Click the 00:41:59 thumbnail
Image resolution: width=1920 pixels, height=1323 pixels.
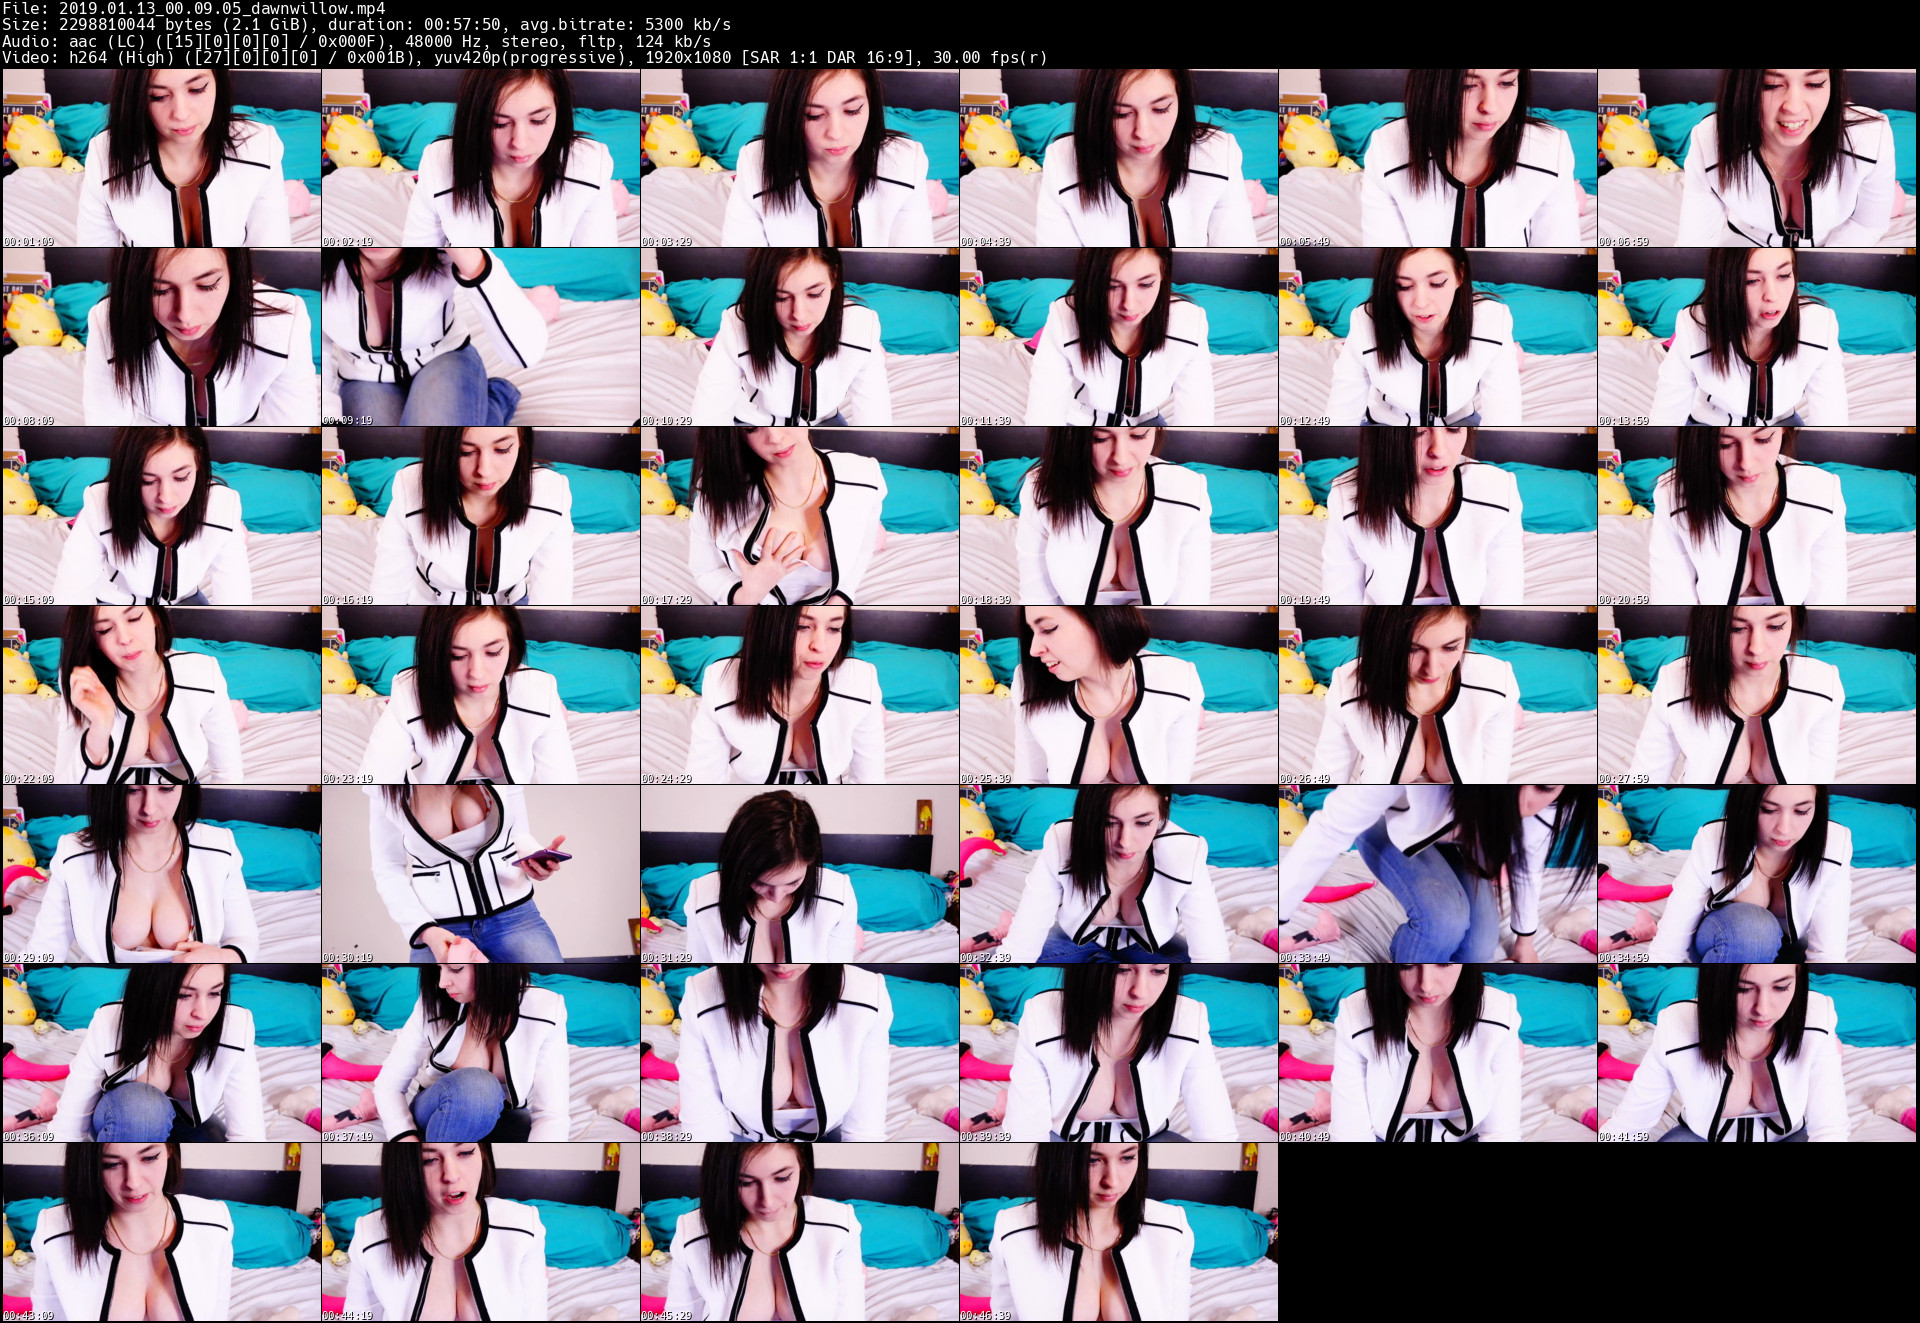tap(1756, 1053)
